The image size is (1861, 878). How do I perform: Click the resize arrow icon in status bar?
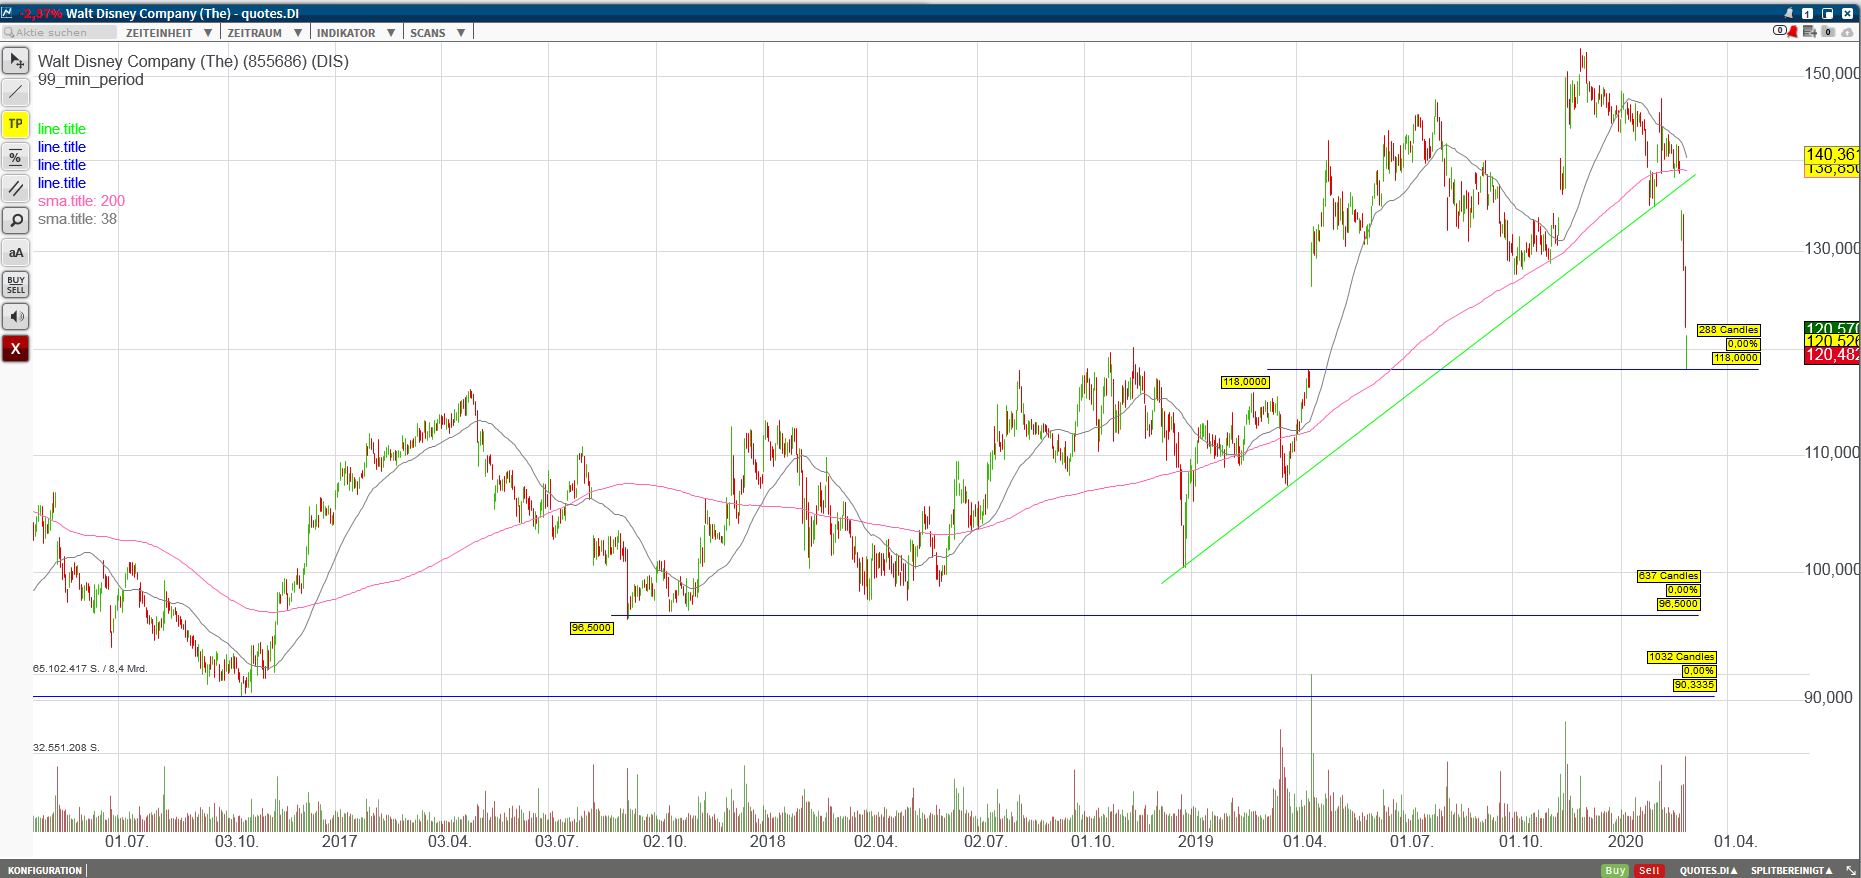pyautogui.click(x=1851, y=870)
